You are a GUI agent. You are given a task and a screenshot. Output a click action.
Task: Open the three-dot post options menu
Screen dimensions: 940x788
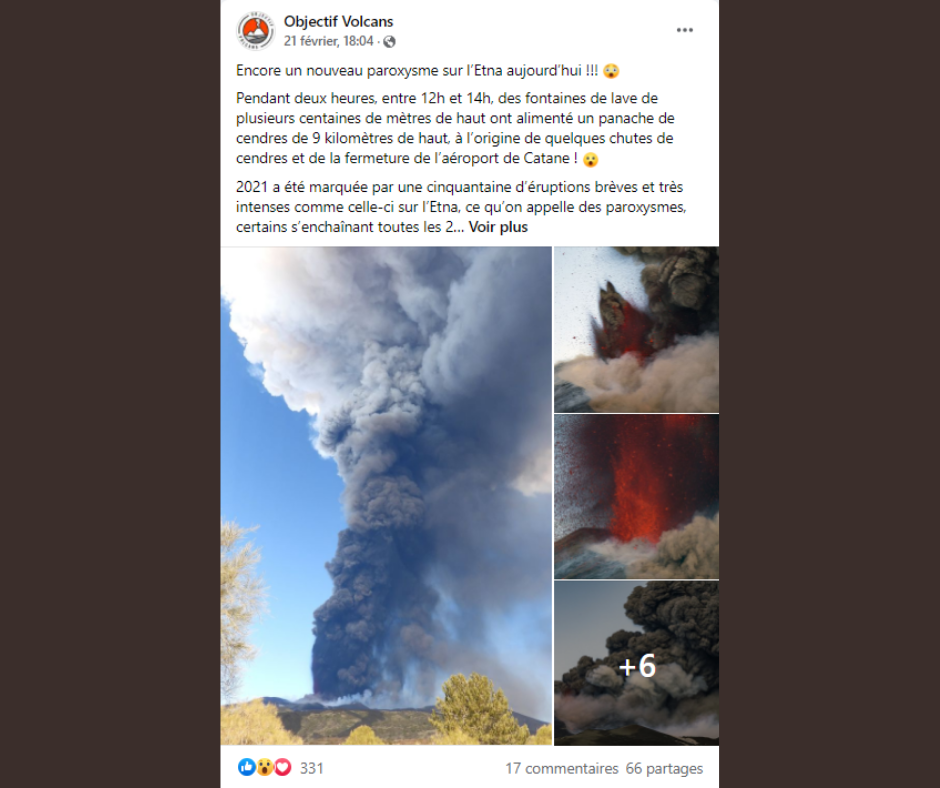[685, 30]
